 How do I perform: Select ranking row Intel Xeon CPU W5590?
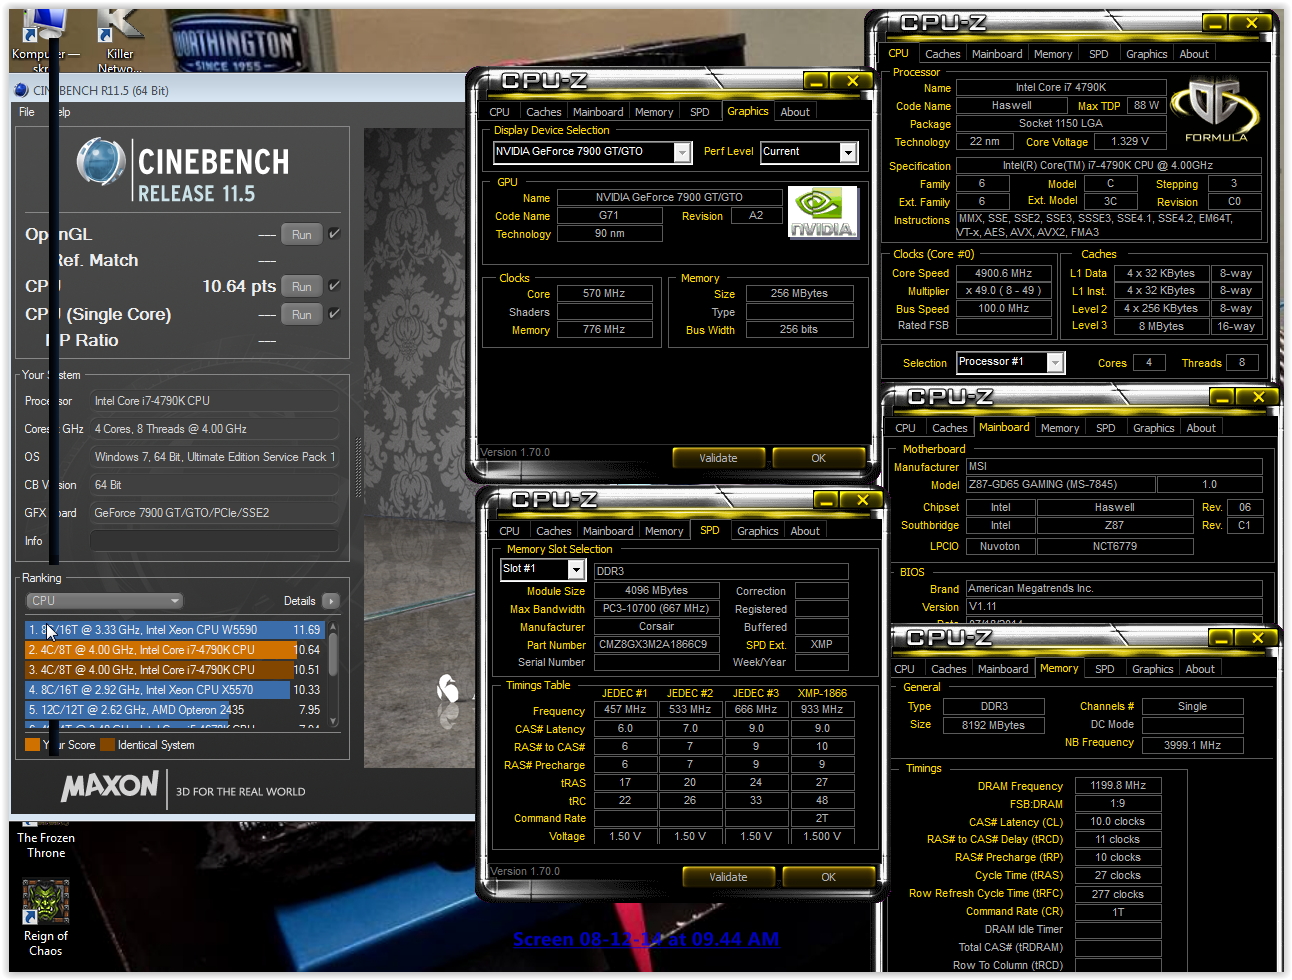(174, 630)
